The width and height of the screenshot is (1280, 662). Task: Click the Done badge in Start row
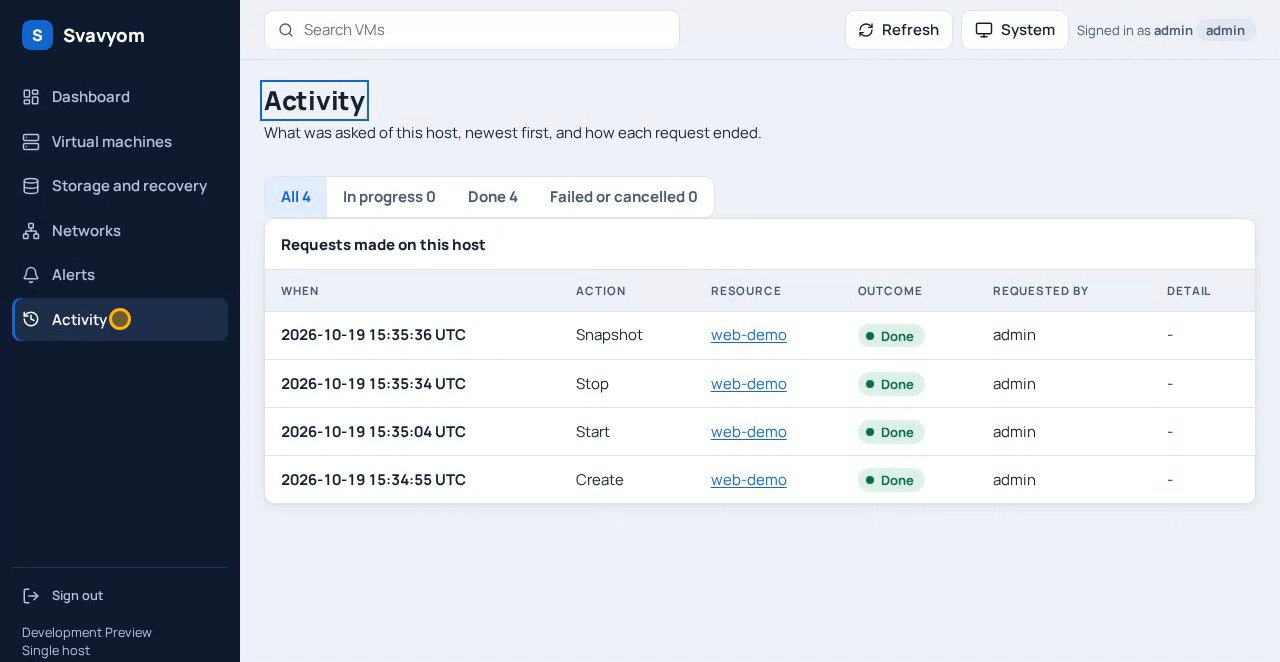click(x=891, y=432)
